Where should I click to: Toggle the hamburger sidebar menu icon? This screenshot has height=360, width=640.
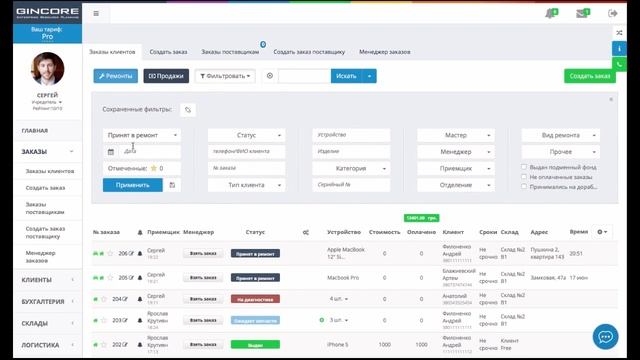(96, 13)
